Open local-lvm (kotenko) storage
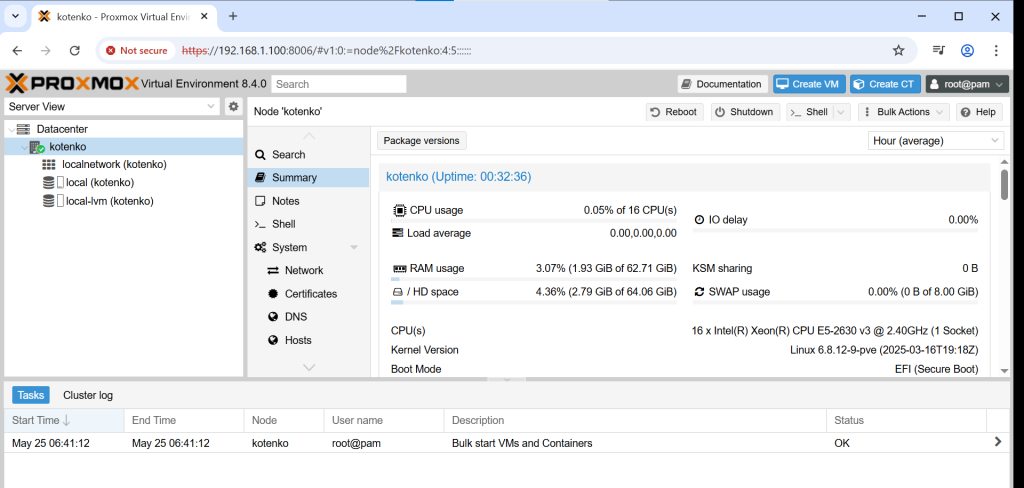This screenshot has height=488, width=1024. 110,201
